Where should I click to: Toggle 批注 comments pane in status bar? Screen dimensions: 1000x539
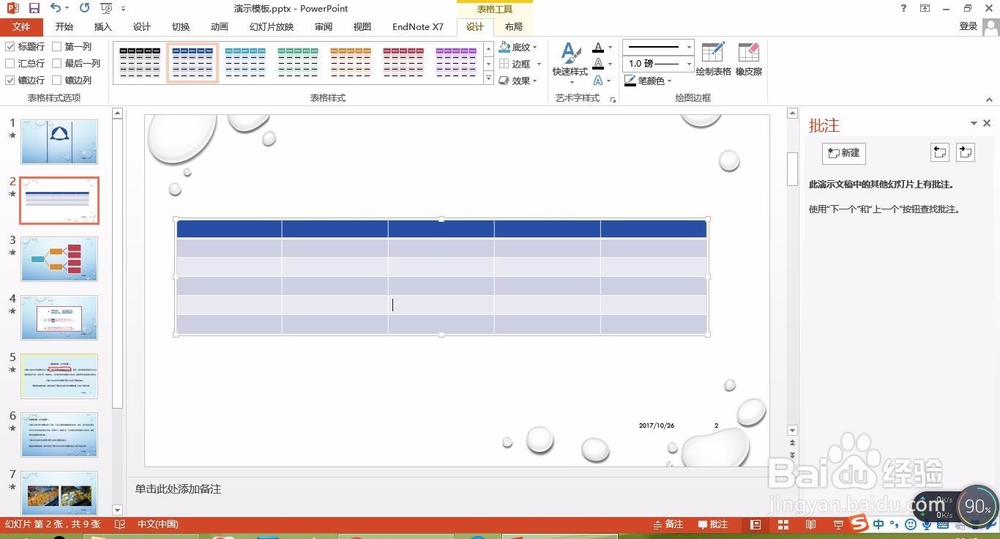click(x=712, y=524)
